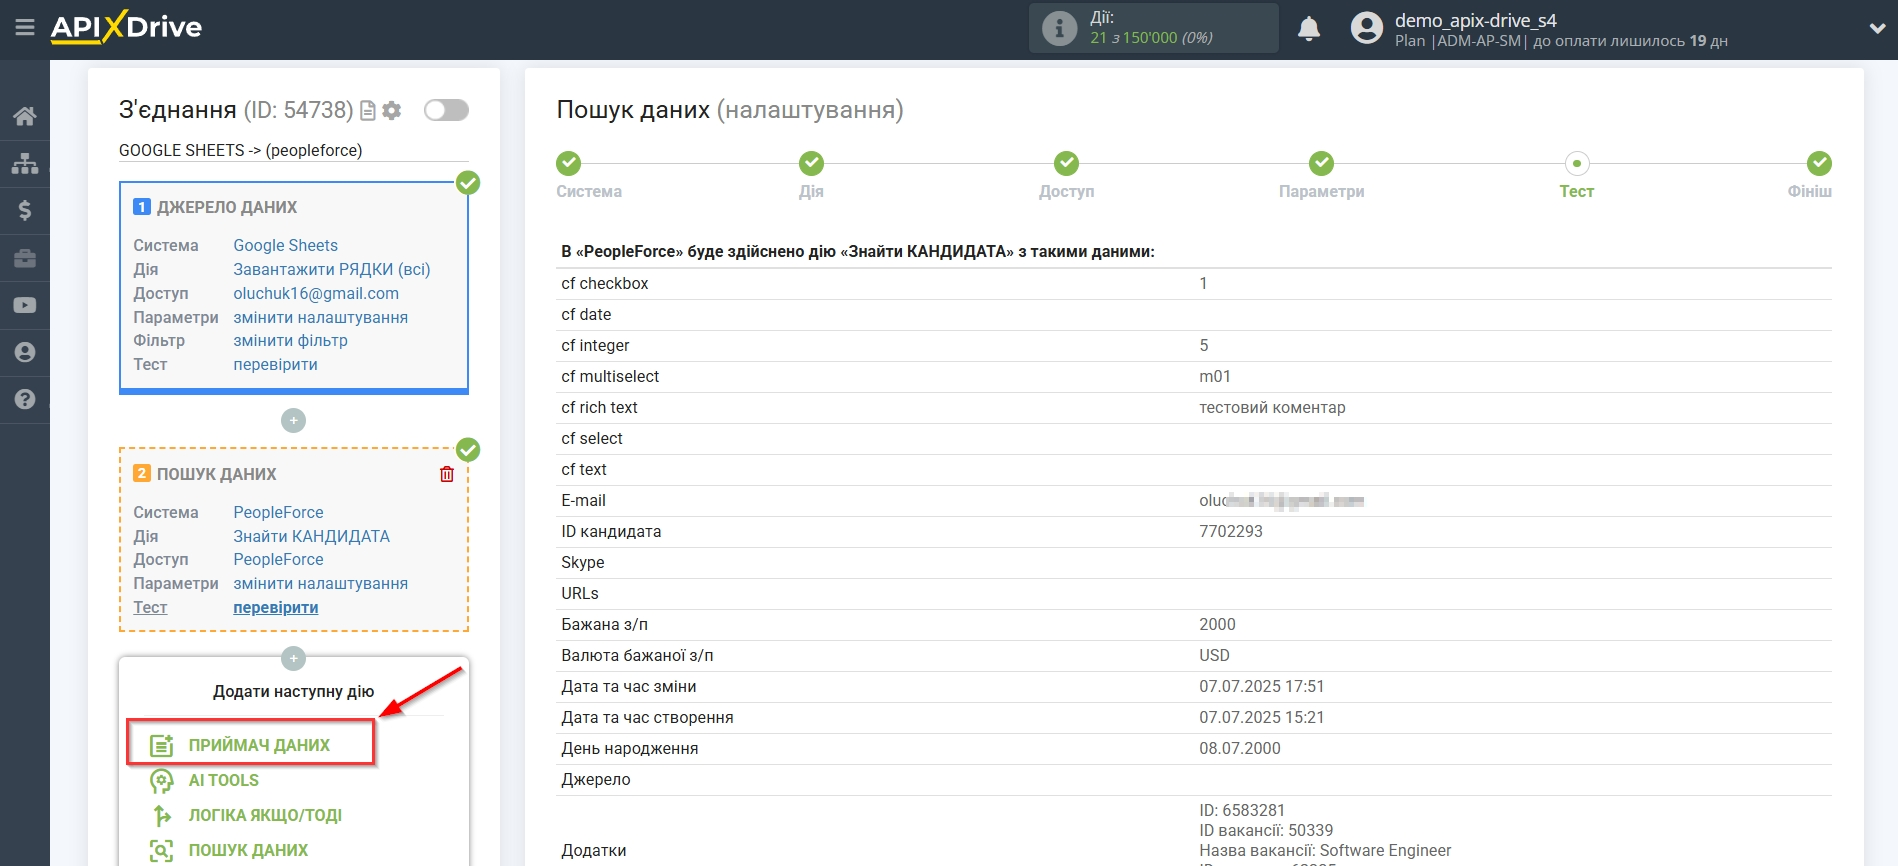The image size is (1898, 866).
Task: Open the billing dollar icon in sidebar
Action: click(25, 210)
